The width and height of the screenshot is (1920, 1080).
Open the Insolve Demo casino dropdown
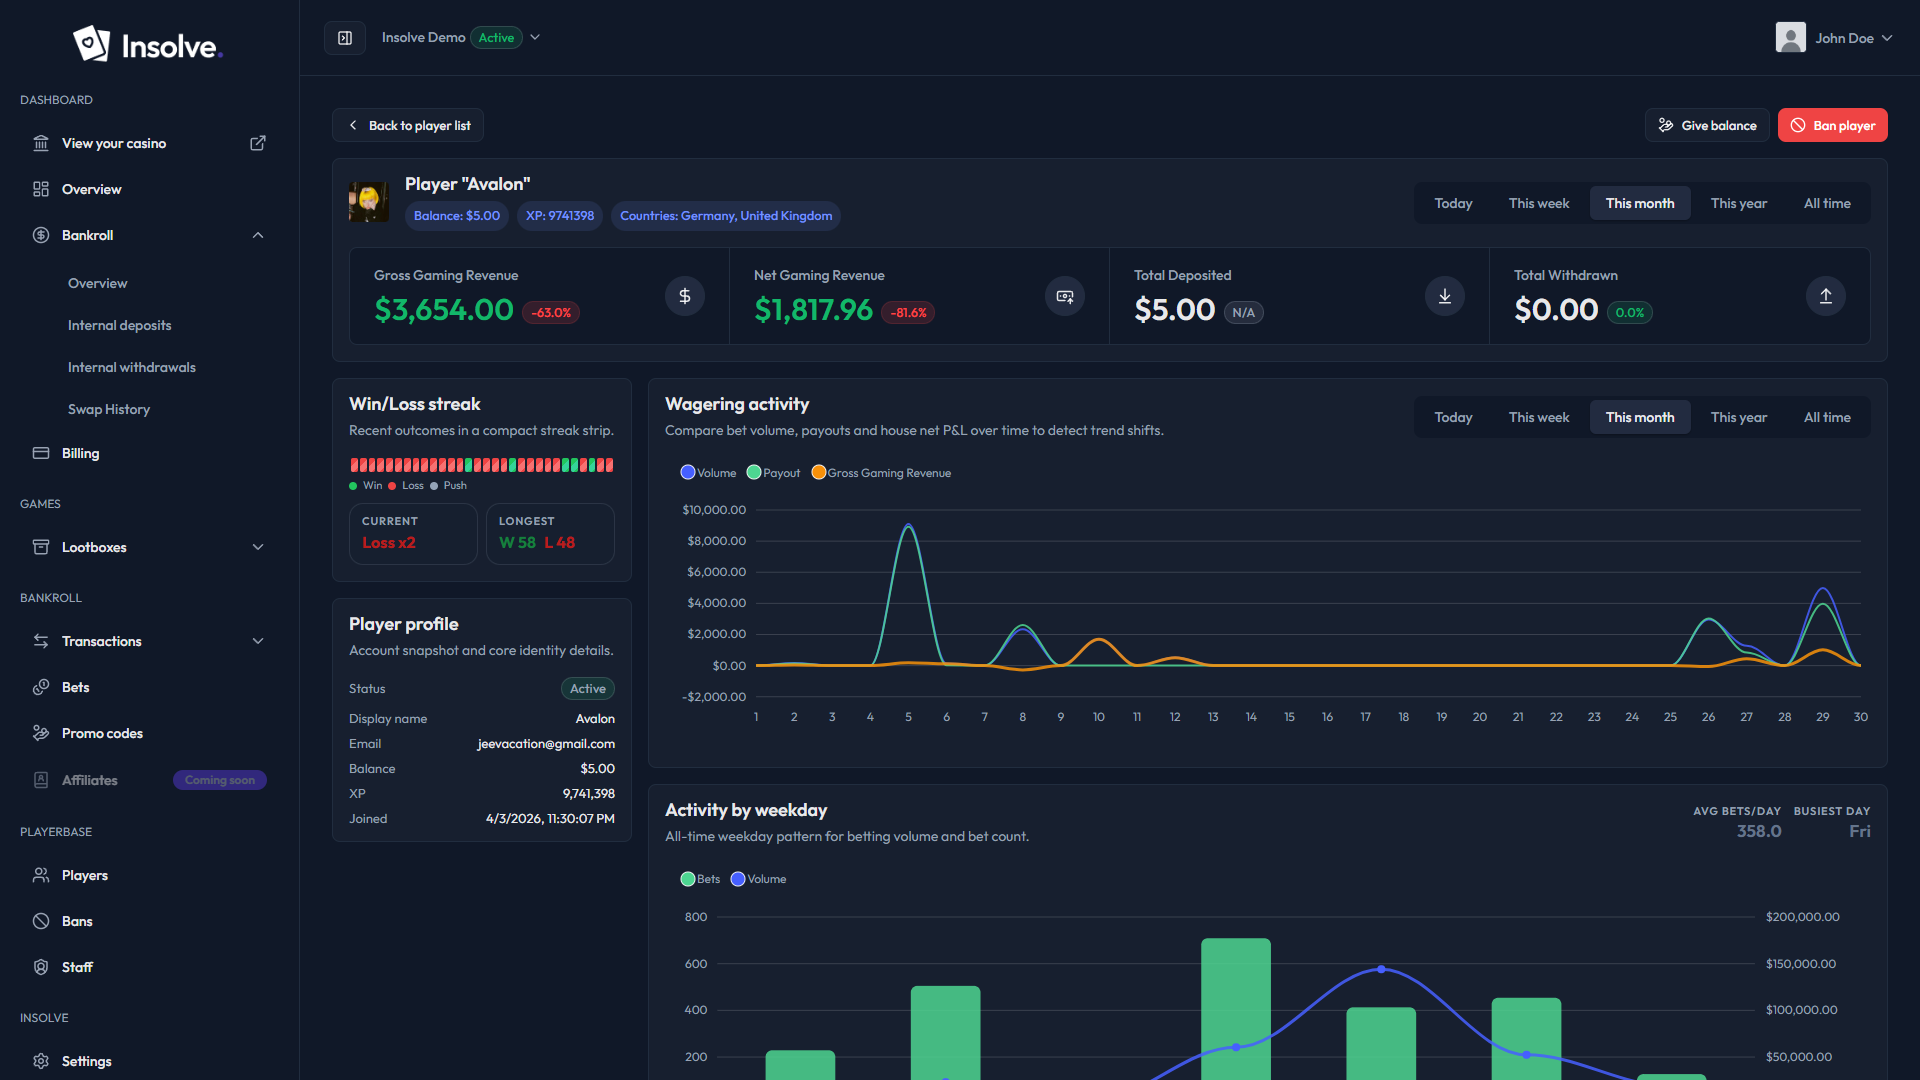pos(461,38)
